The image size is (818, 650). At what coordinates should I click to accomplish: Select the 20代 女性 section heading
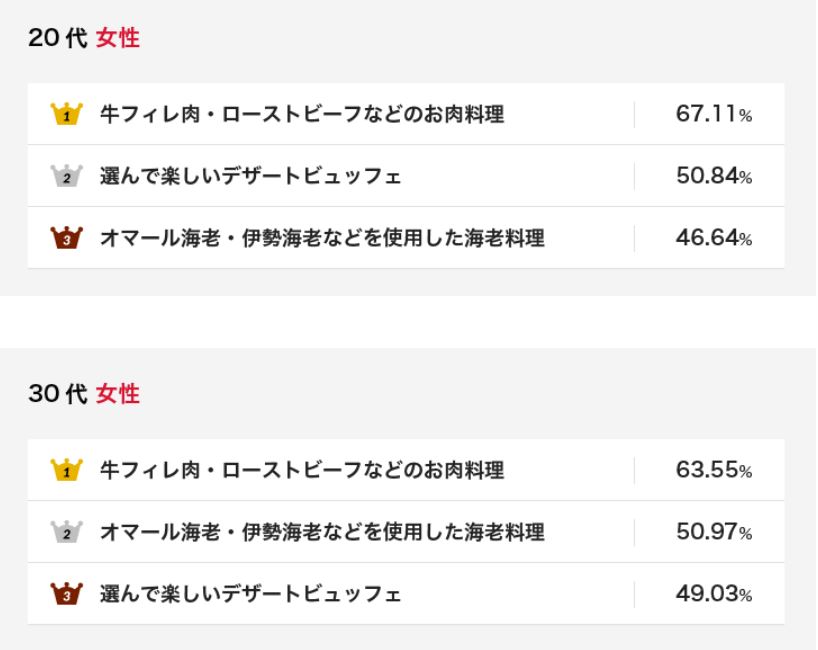point(84,39)
